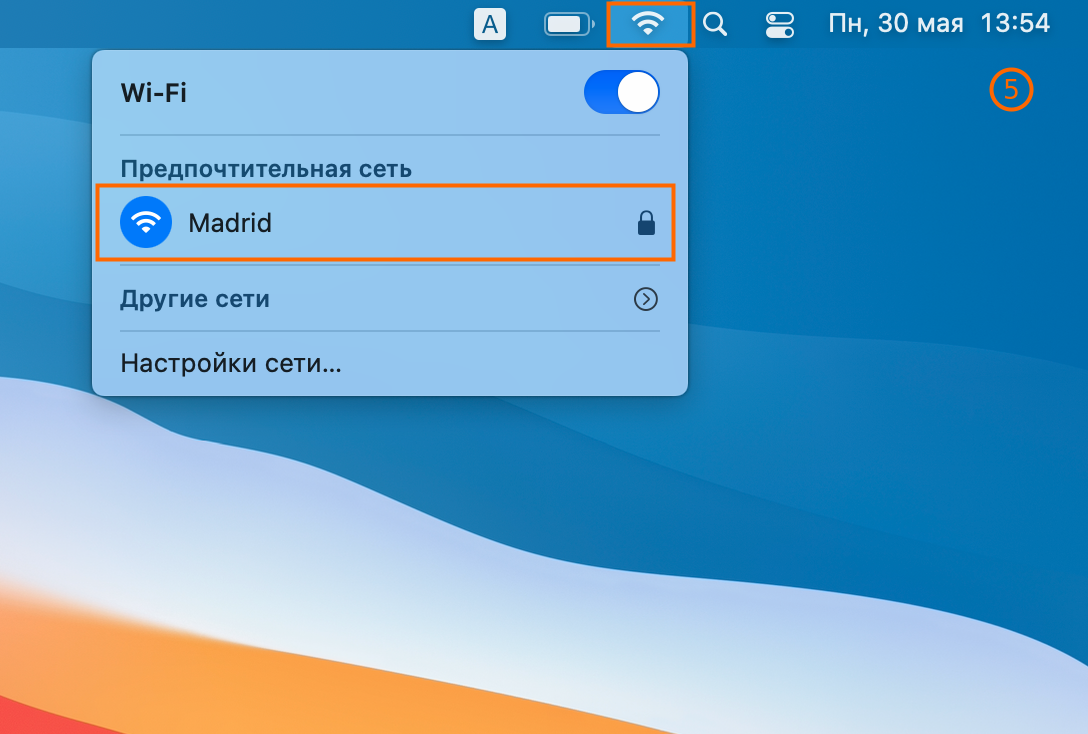This screenshot has height=734, width=1088.
Task: Click the Wi-Fi icon in the menu bar
Action: 649,24
